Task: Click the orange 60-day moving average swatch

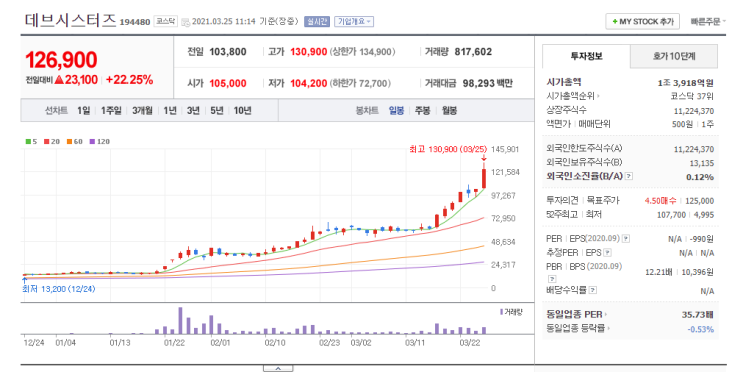Action: coord(69,141)
